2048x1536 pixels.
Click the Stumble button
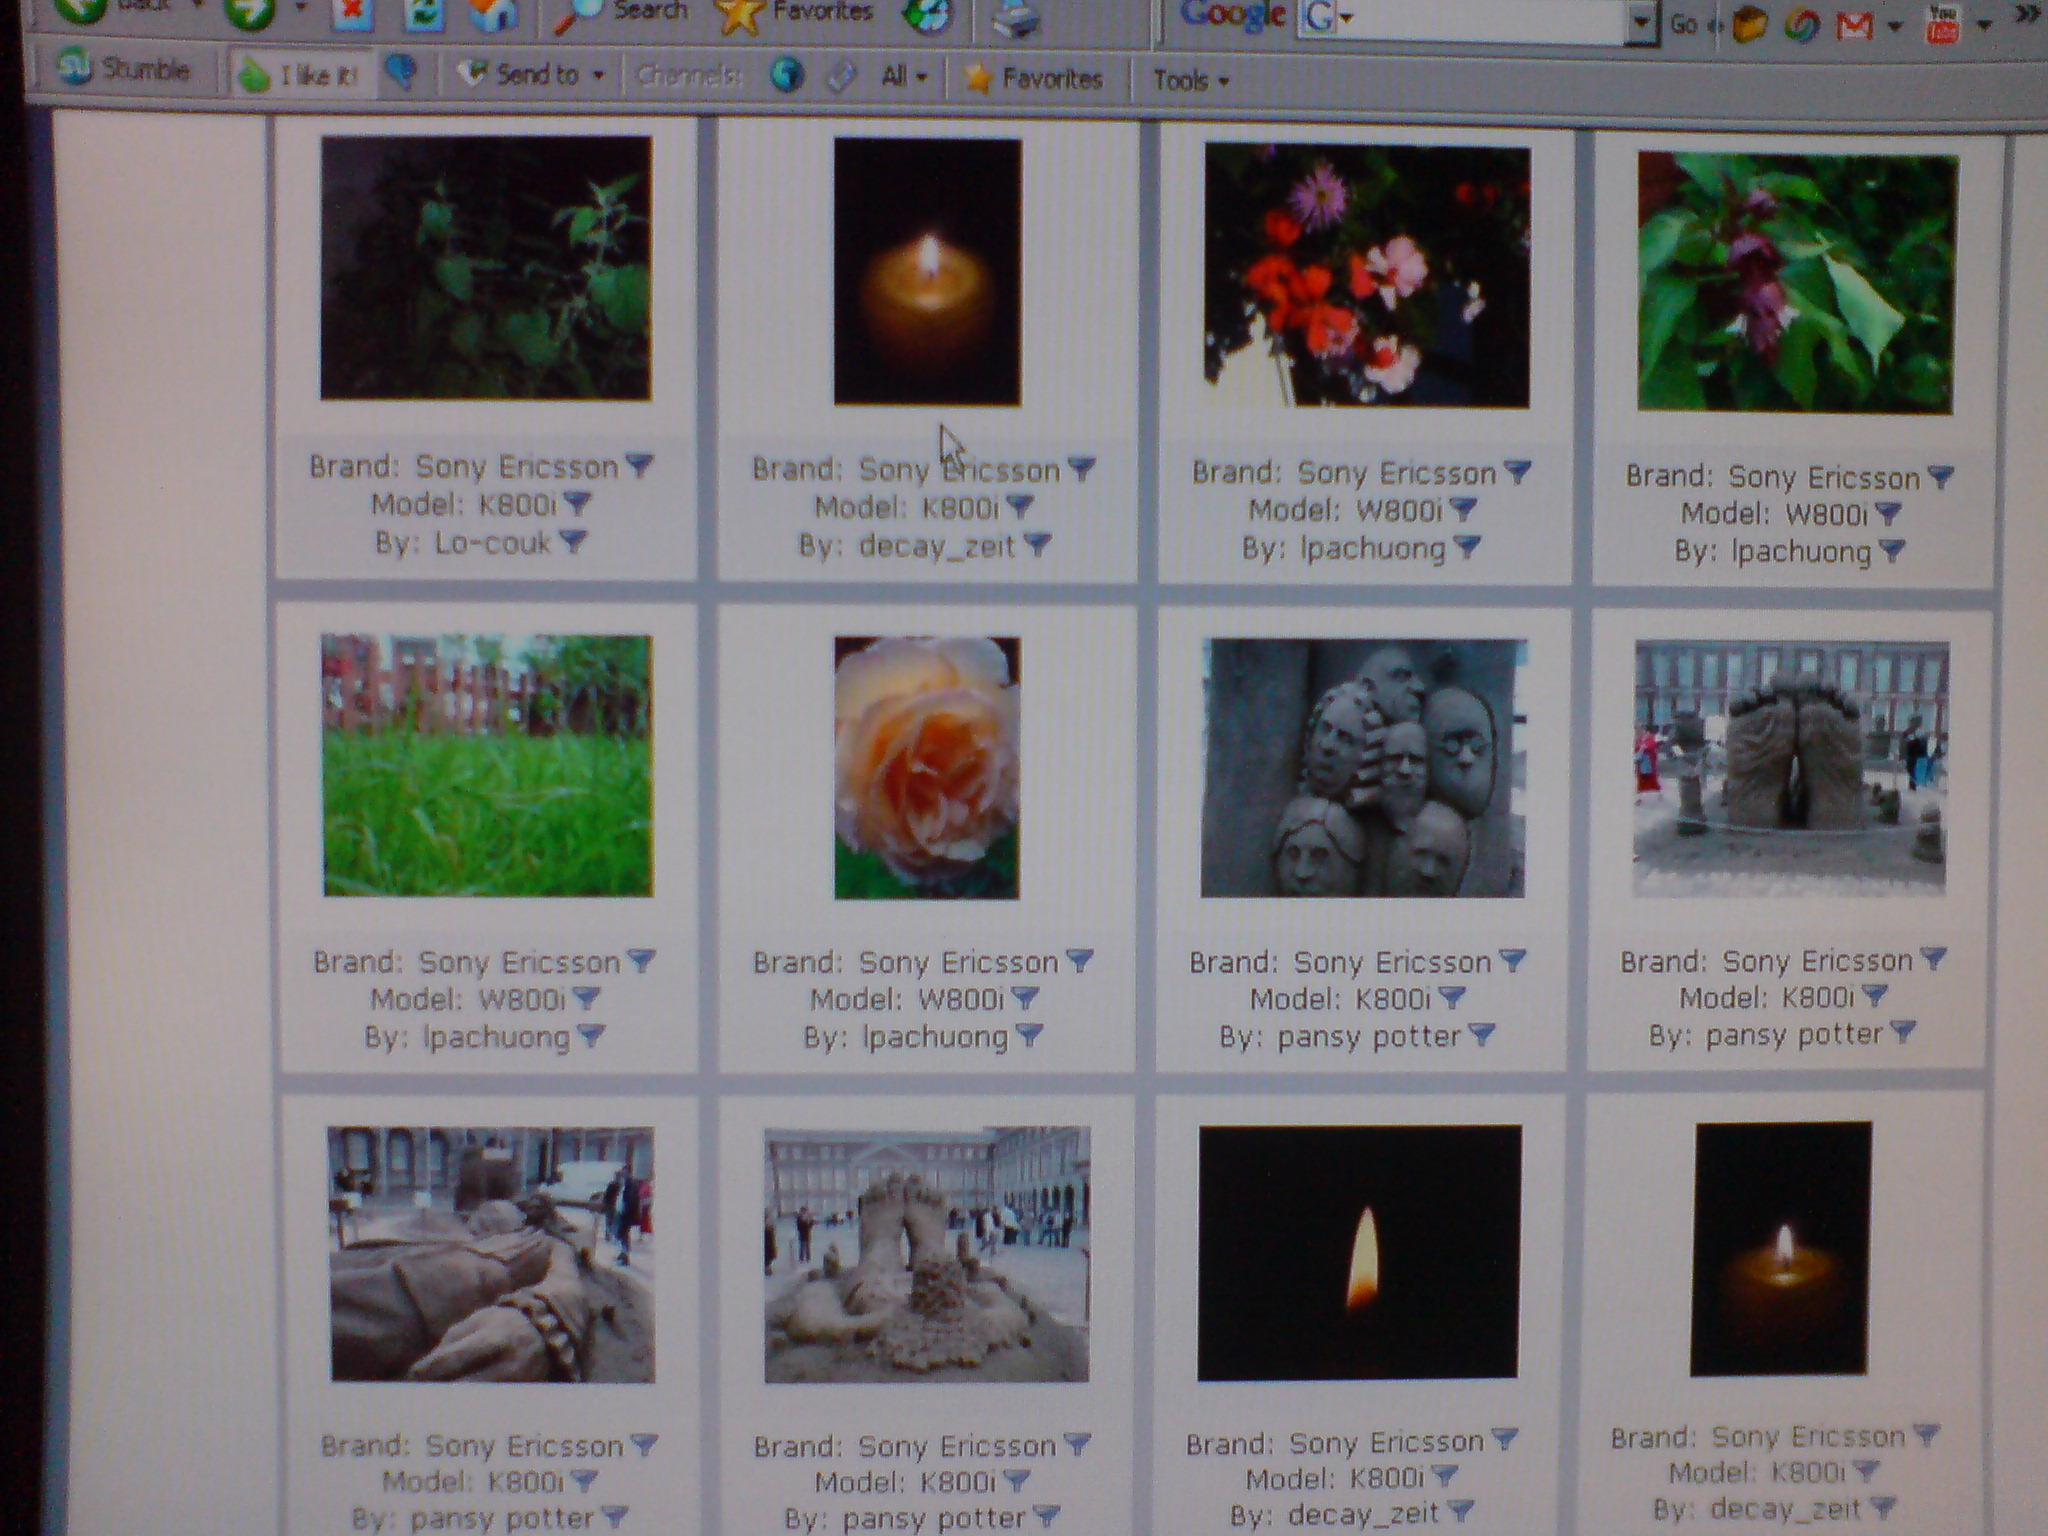(x=125, y=69)
